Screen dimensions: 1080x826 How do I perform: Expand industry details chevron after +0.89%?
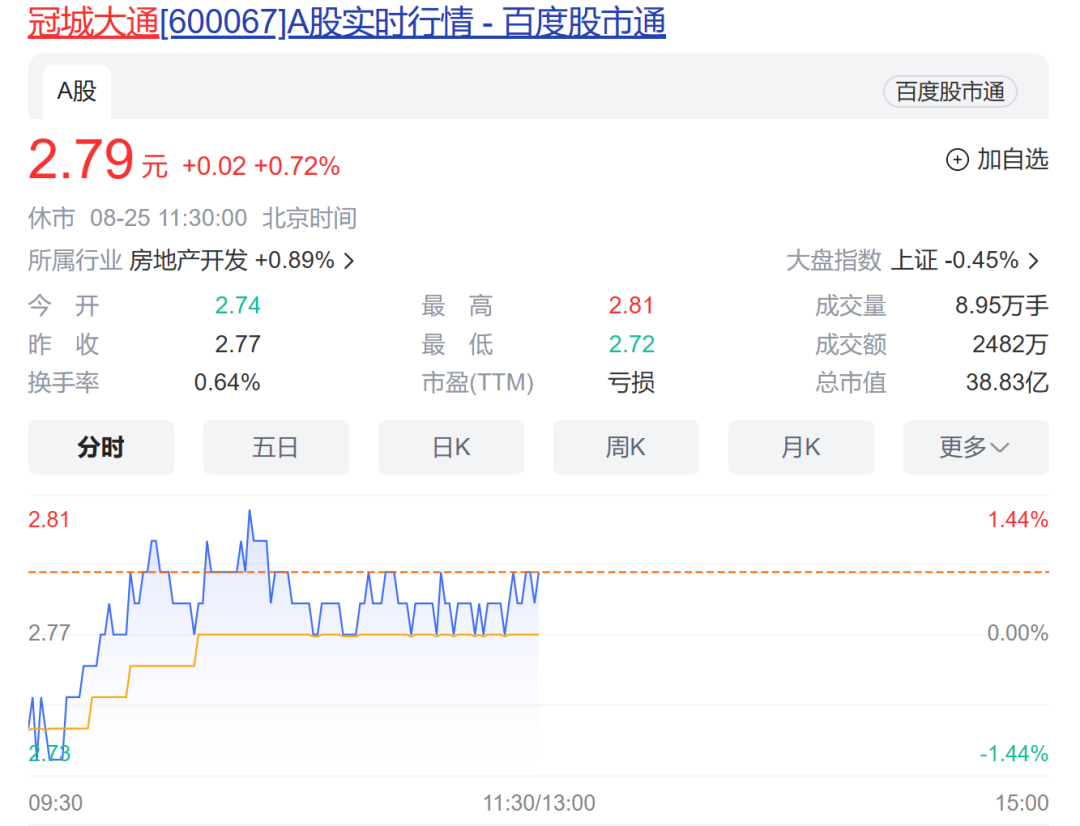[349, 261]
